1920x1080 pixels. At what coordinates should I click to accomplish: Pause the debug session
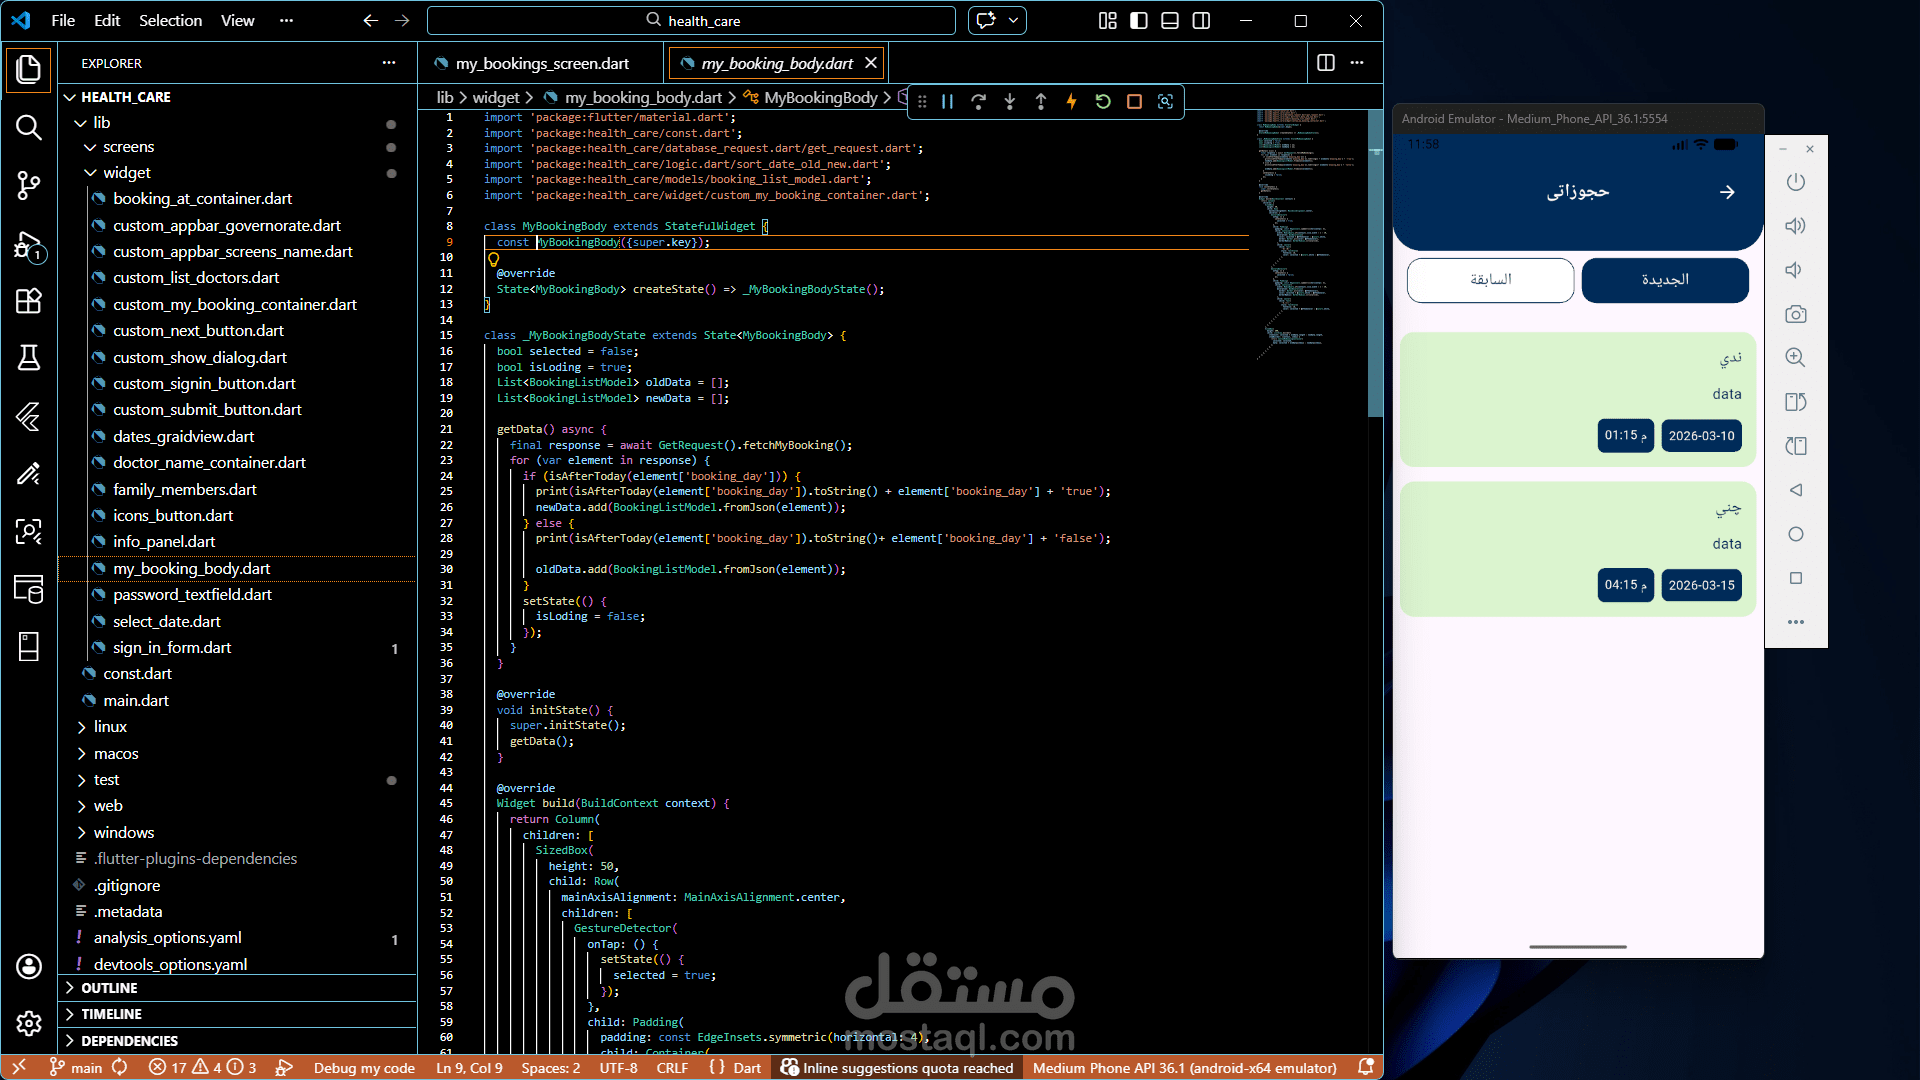pyautogui.click(x=947, y=101)
